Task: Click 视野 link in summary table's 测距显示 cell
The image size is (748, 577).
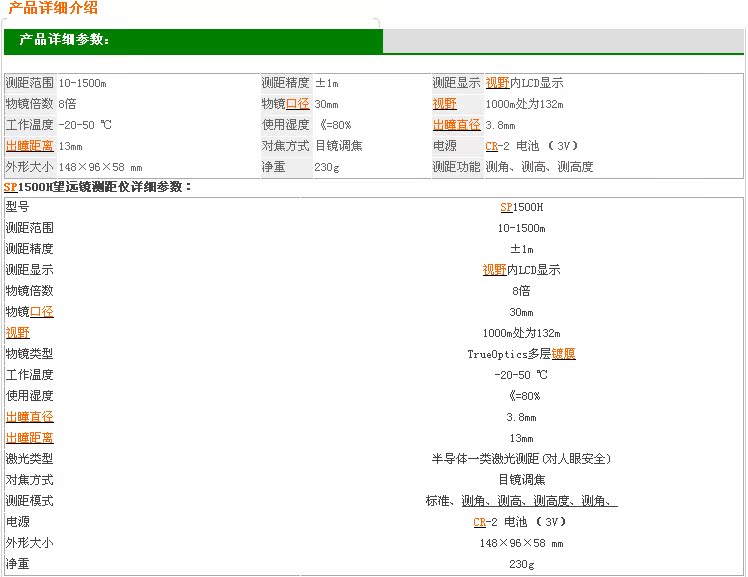Action: 497,83
